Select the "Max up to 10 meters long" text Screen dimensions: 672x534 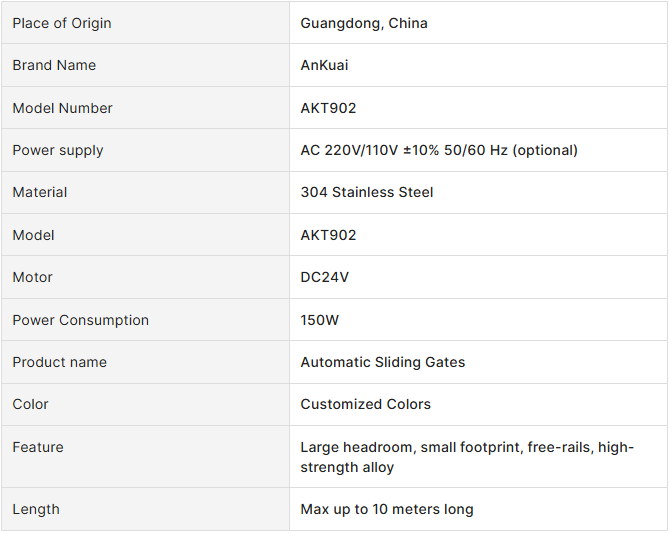(x=387, y=509)
